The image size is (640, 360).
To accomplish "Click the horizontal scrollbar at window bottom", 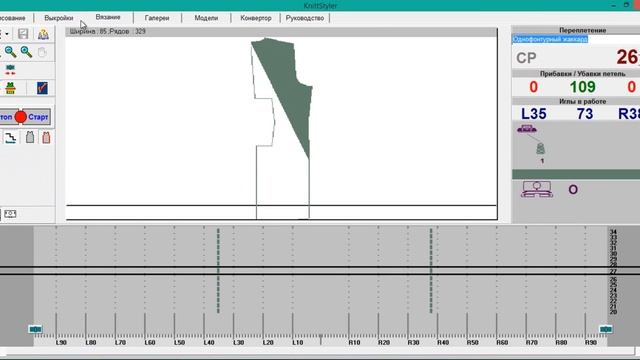I will pyautogui.click(x=320, y=351).
